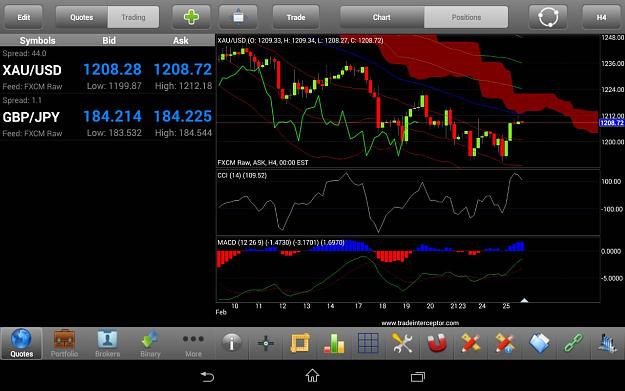
Task: Tap white triangle marker on time axis
Action: (524, 300)
